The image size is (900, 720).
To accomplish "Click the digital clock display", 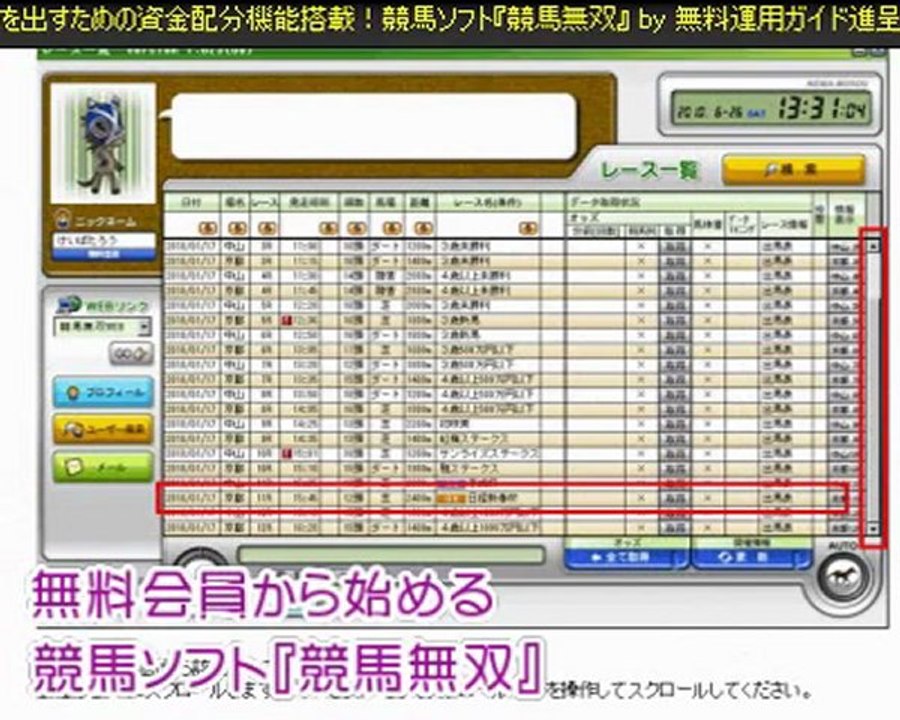I will pos(771,109).
